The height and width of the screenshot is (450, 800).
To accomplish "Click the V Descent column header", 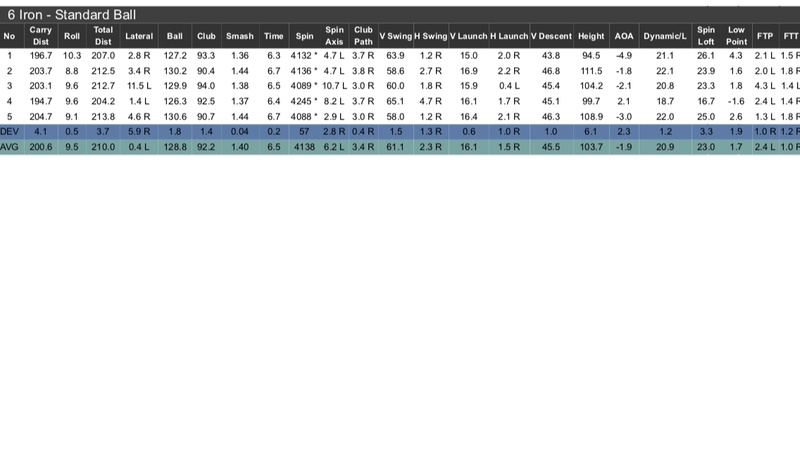I will tap(551, 36).
